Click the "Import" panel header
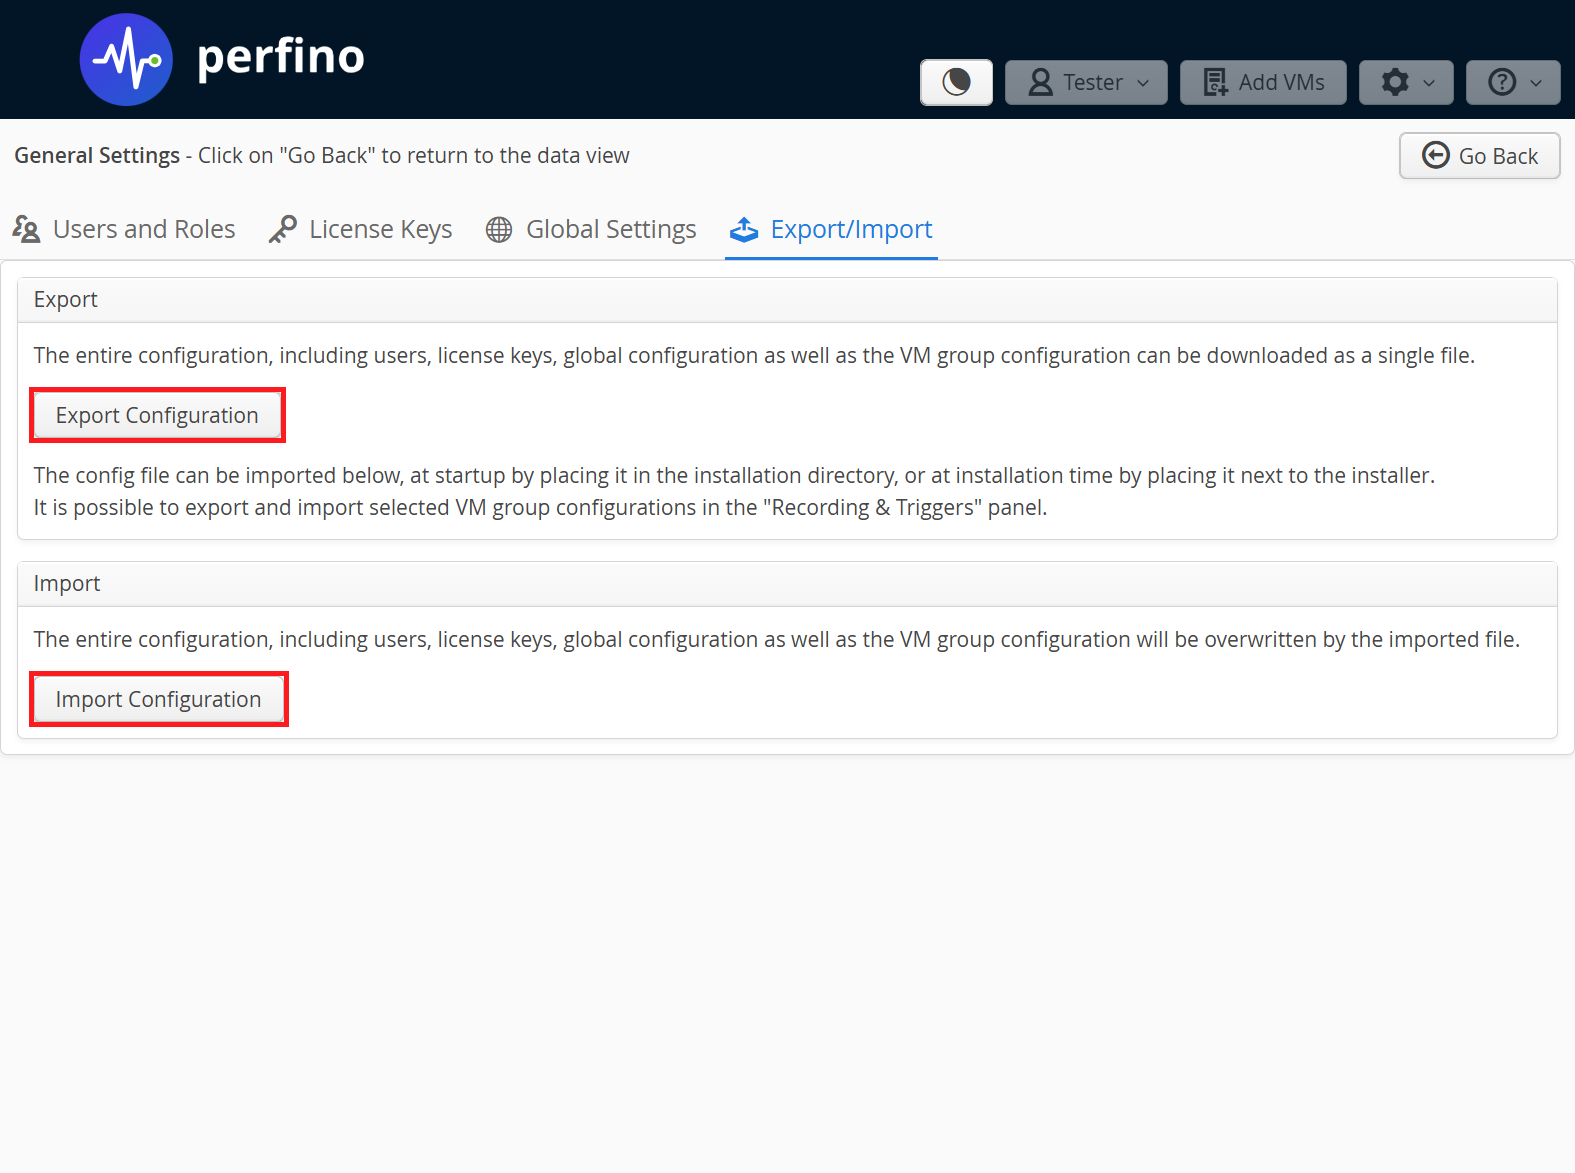1575x1173 pixels. point(787,584)
